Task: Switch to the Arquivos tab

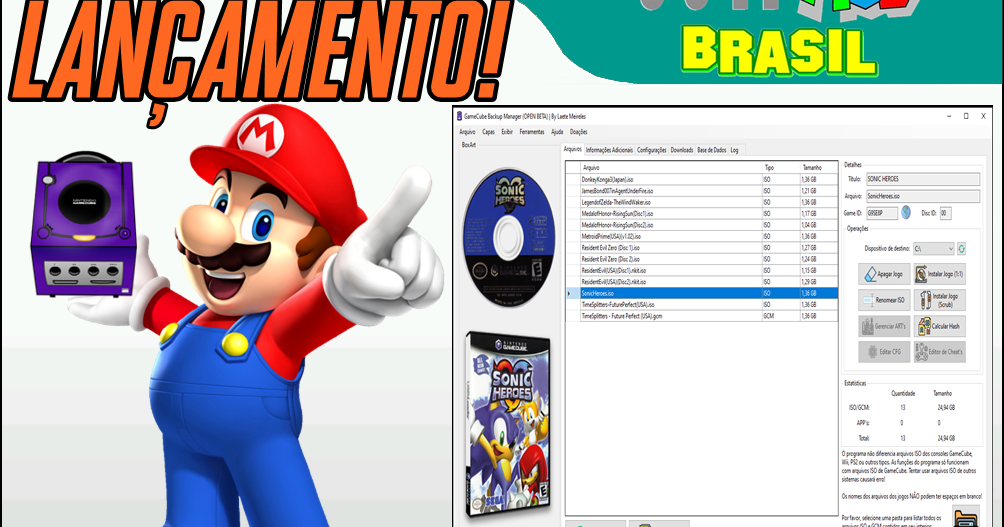Action: point(572,149)
